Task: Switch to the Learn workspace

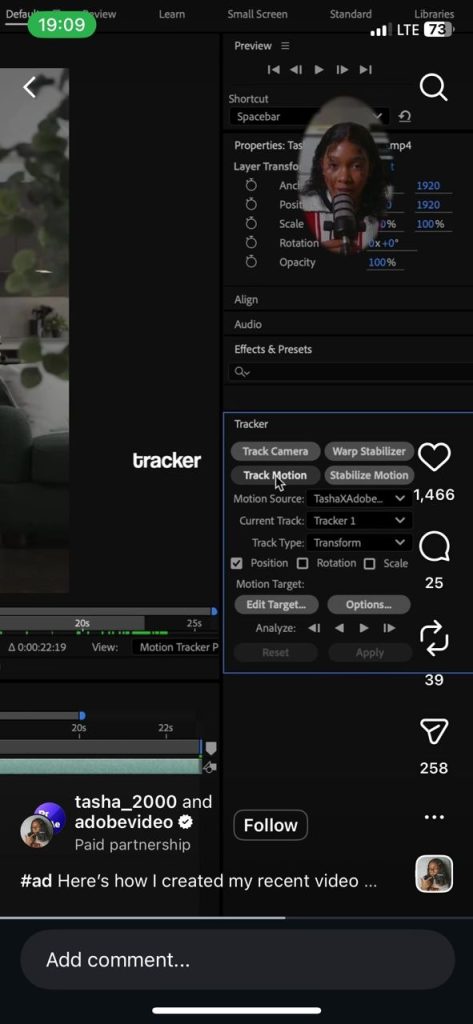Action: tap(172, 14)
